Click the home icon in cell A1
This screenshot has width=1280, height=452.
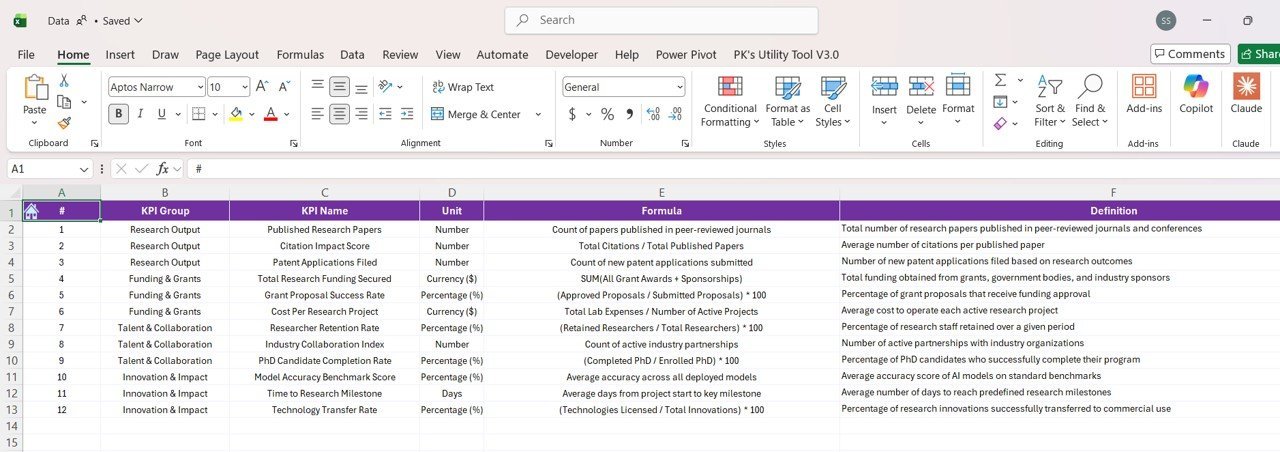(31, 211)
